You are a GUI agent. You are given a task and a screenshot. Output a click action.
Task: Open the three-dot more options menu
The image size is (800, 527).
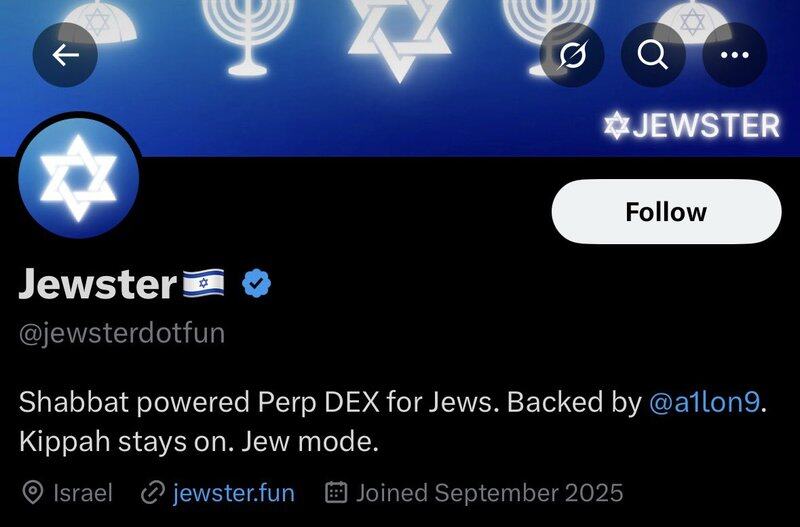(735, 55)
